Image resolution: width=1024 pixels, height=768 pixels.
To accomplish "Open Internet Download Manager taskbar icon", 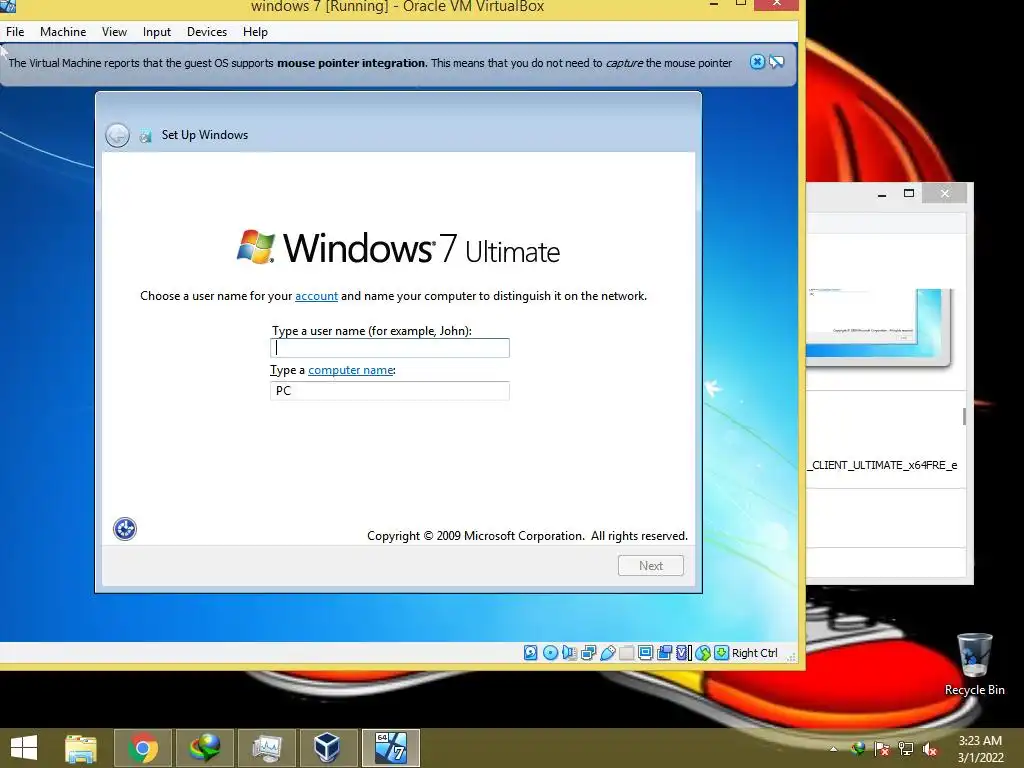I will tap(204, 748).
